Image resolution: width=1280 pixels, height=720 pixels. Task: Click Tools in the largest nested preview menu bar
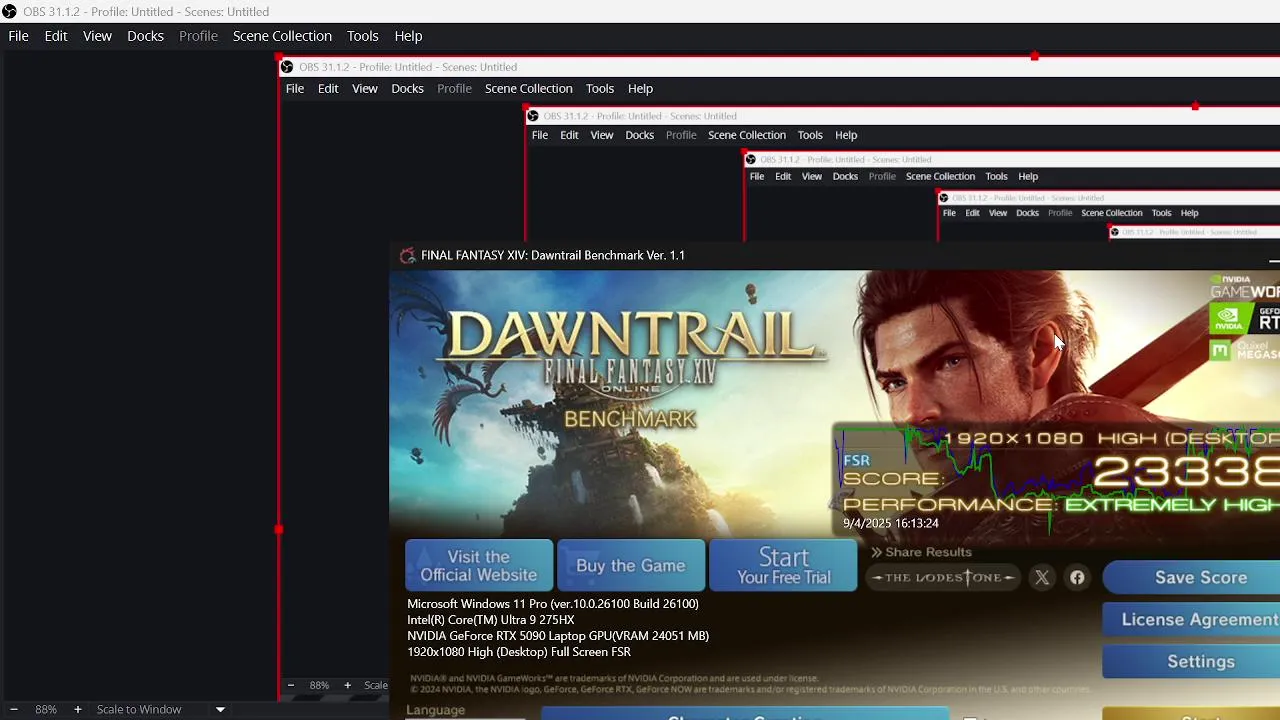(600, 88)
